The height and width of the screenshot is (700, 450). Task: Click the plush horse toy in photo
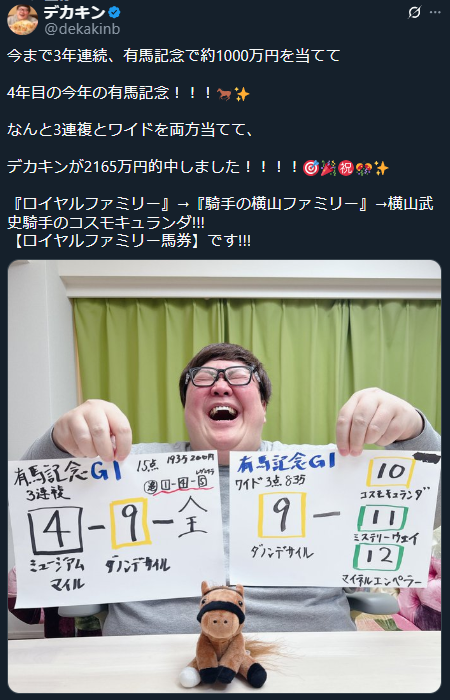point(224,634)
